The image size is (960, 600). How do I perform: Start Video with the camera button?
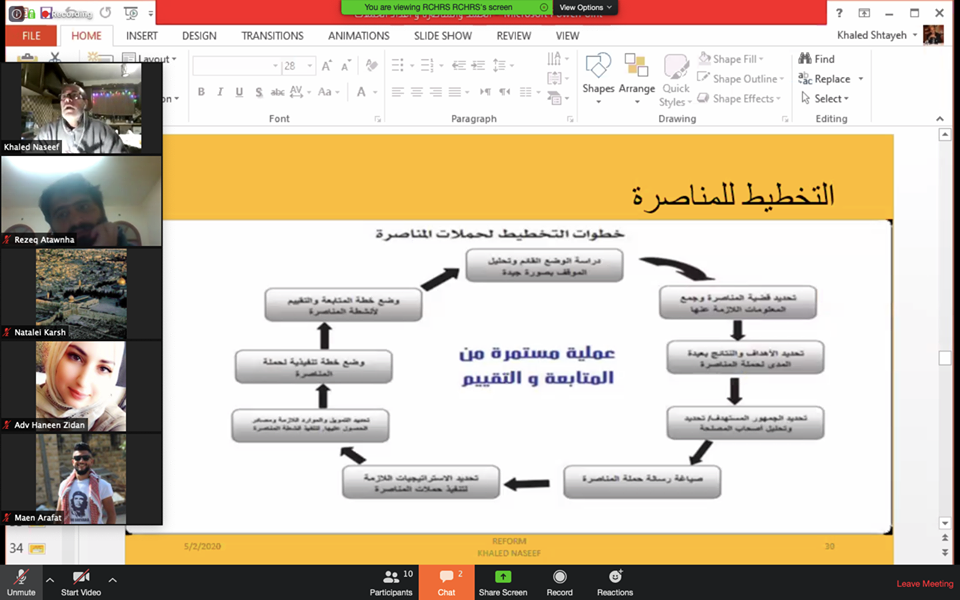(81, 578)
